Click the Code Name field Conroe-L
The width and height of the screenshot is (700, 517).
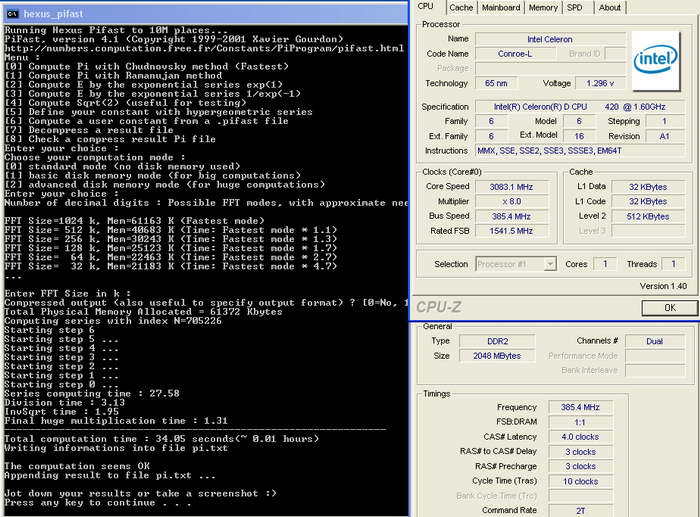[x=515, y=54]
